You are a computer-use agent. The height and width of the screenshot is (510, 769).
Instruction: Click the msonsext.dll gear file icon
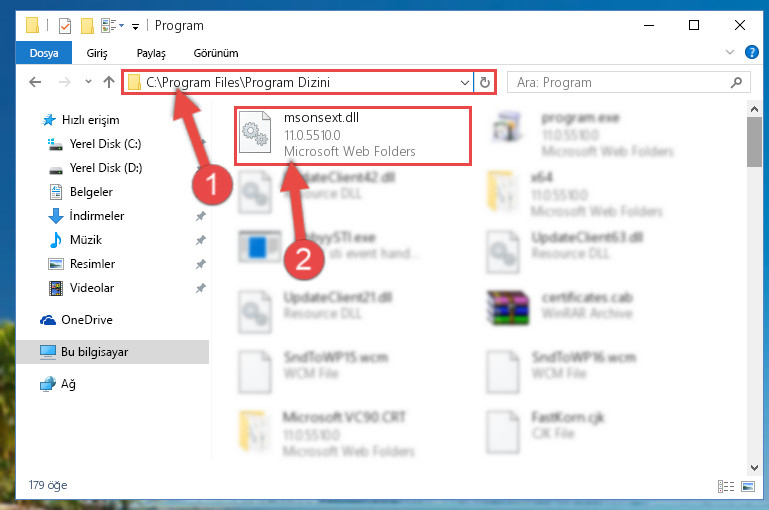[255, 132]
